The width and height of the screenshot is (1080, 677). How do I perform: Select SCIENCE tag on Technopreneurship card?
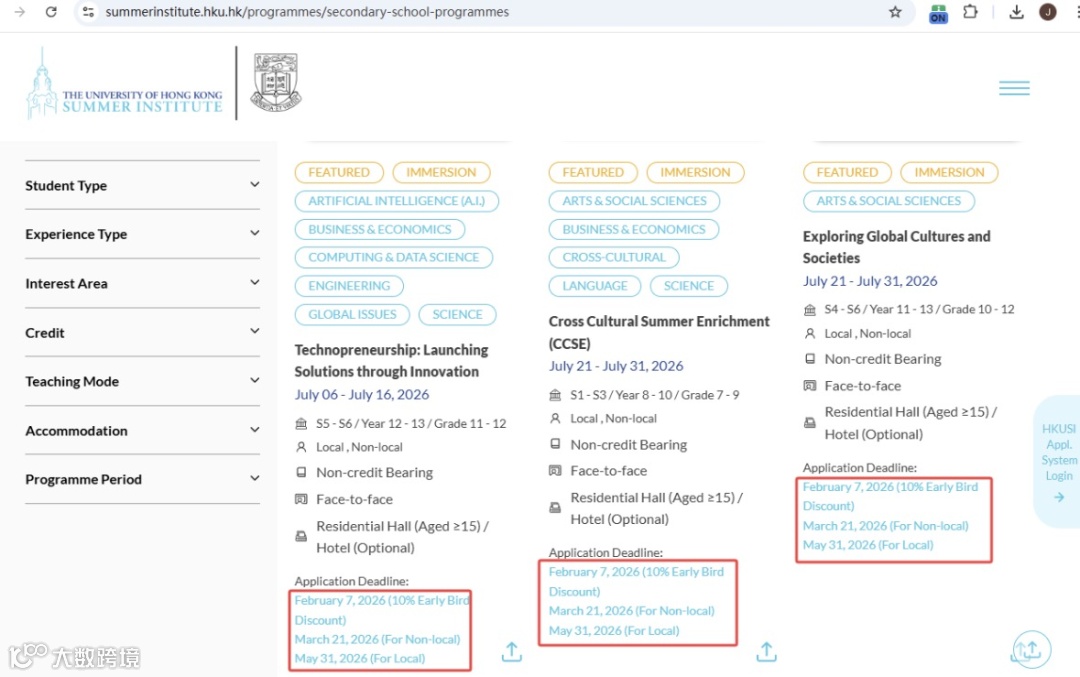coord(457,315)
